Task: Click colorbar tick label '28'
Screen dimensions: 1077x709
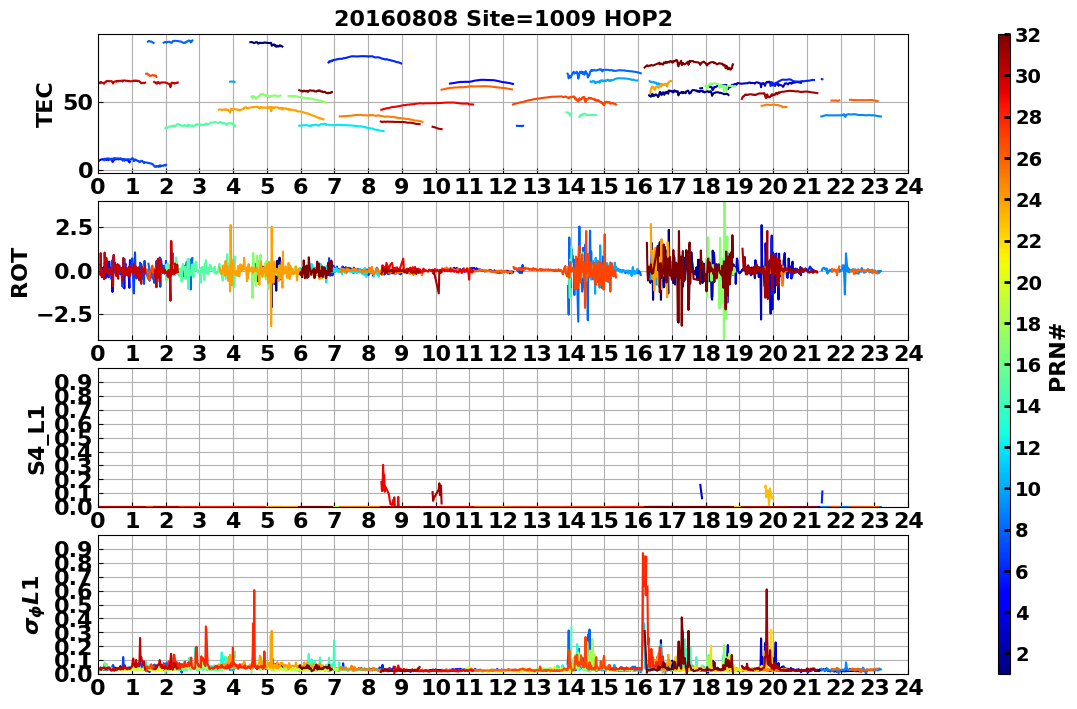Action: 1028,118
